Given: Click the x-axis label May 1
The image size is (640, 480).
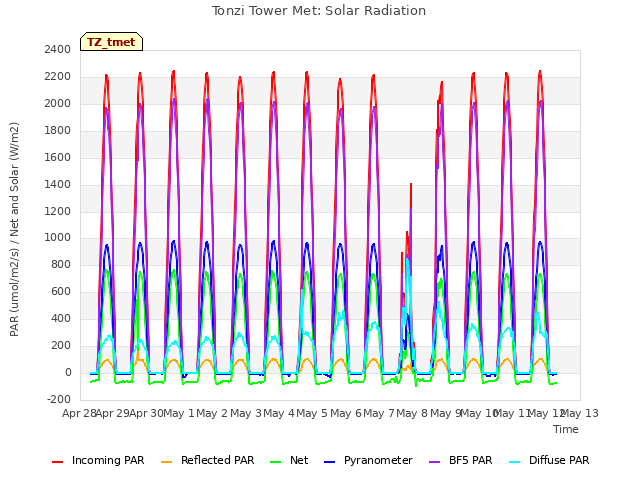Looking at the screenshot, I should point(179,413).
